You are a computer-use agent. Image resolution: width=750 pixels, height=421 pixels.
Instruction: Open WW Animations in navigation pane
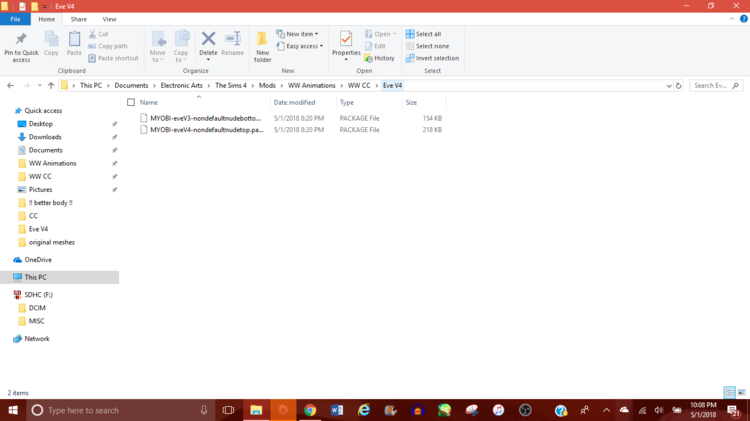tap(52, 163)
